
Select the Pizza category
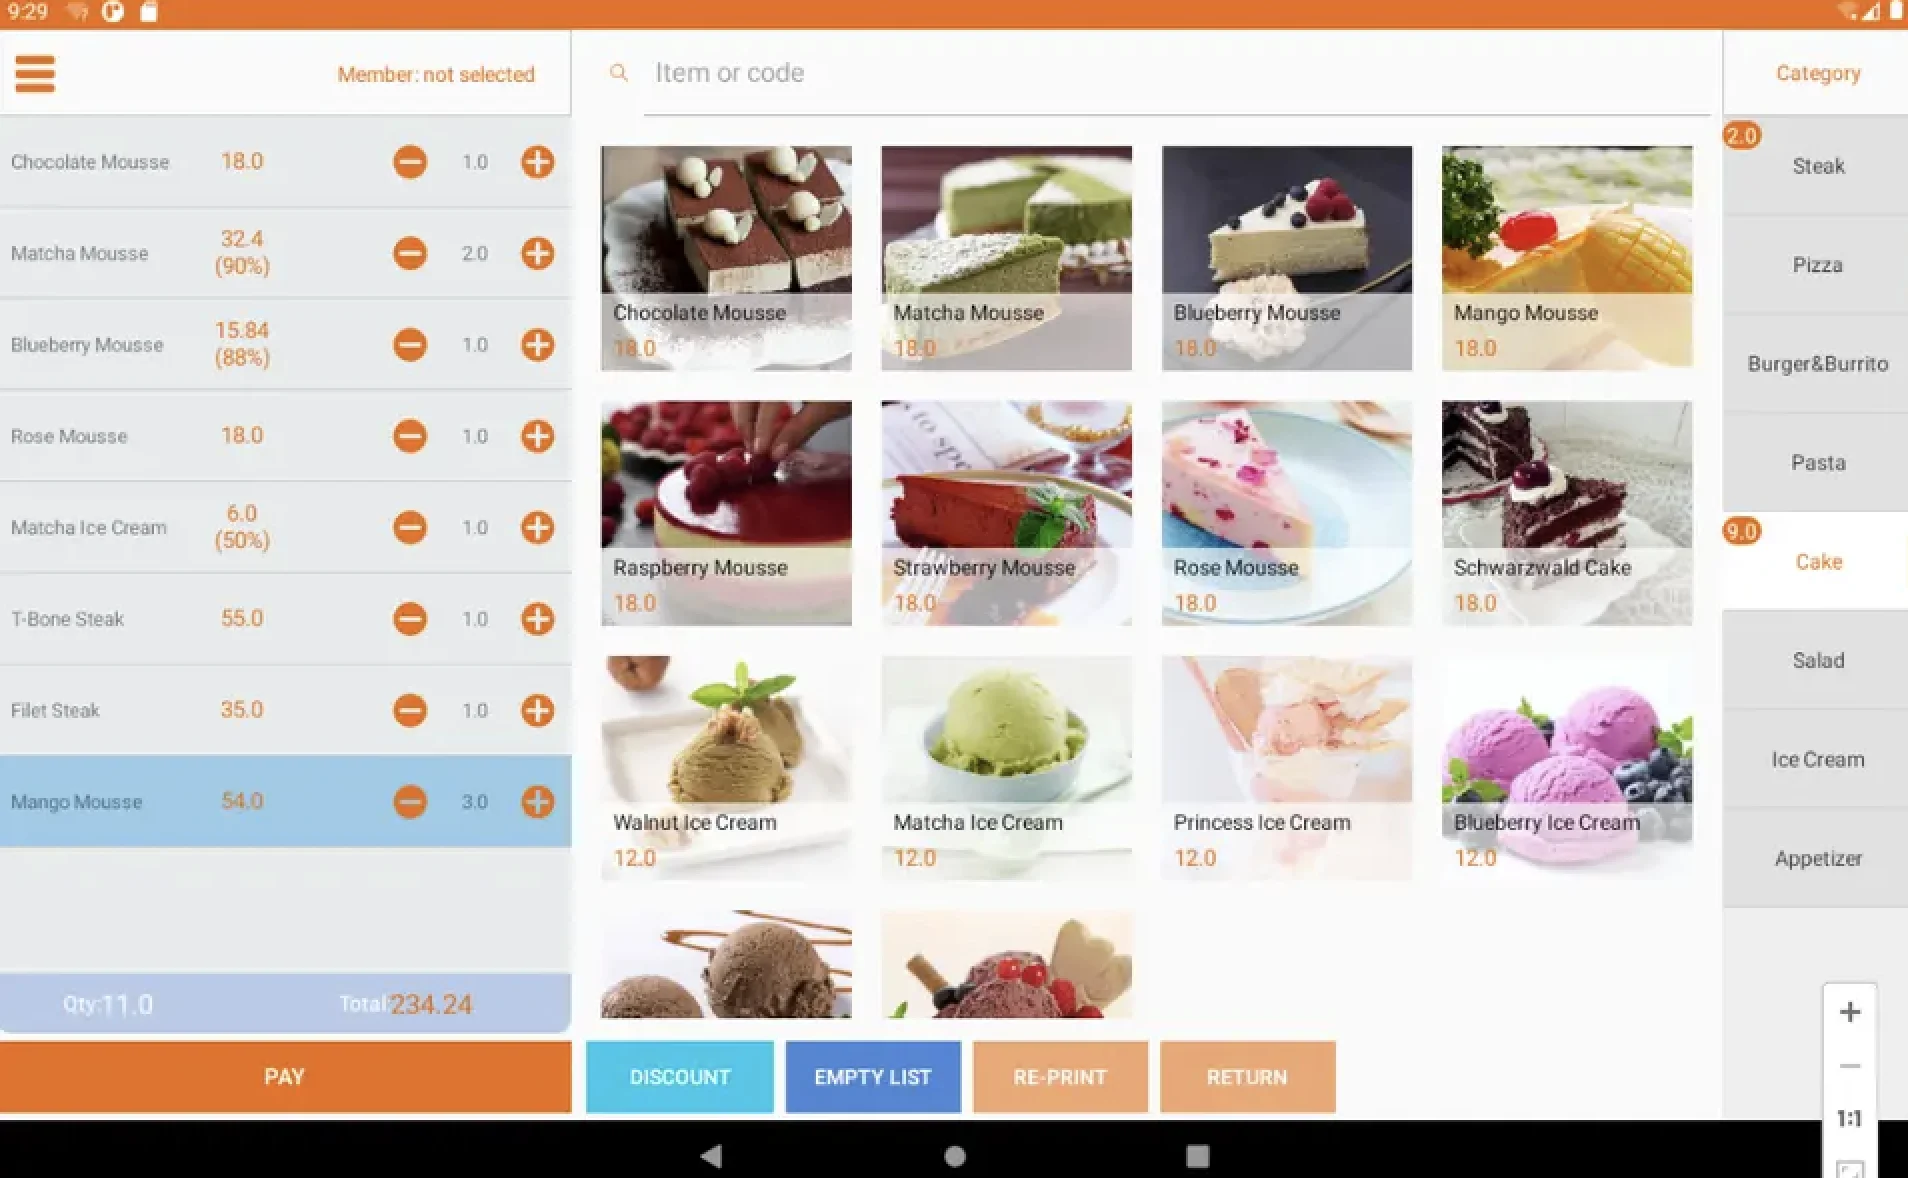(1816, 265)
